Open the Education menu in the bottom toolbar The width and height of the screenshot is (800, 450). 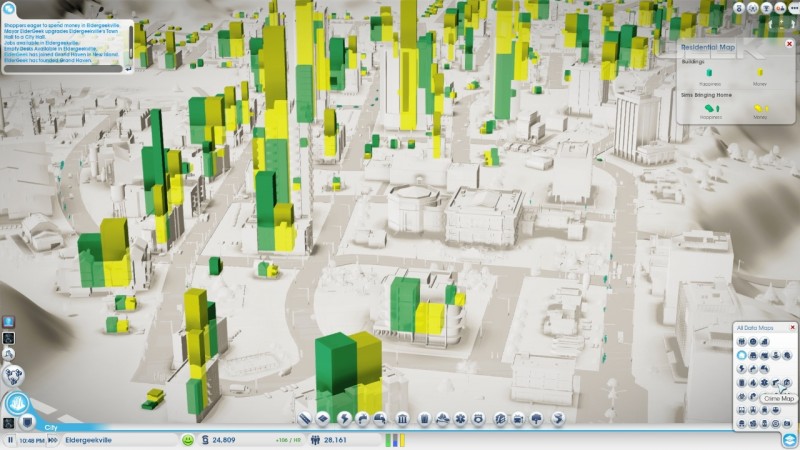coord(501,419)
